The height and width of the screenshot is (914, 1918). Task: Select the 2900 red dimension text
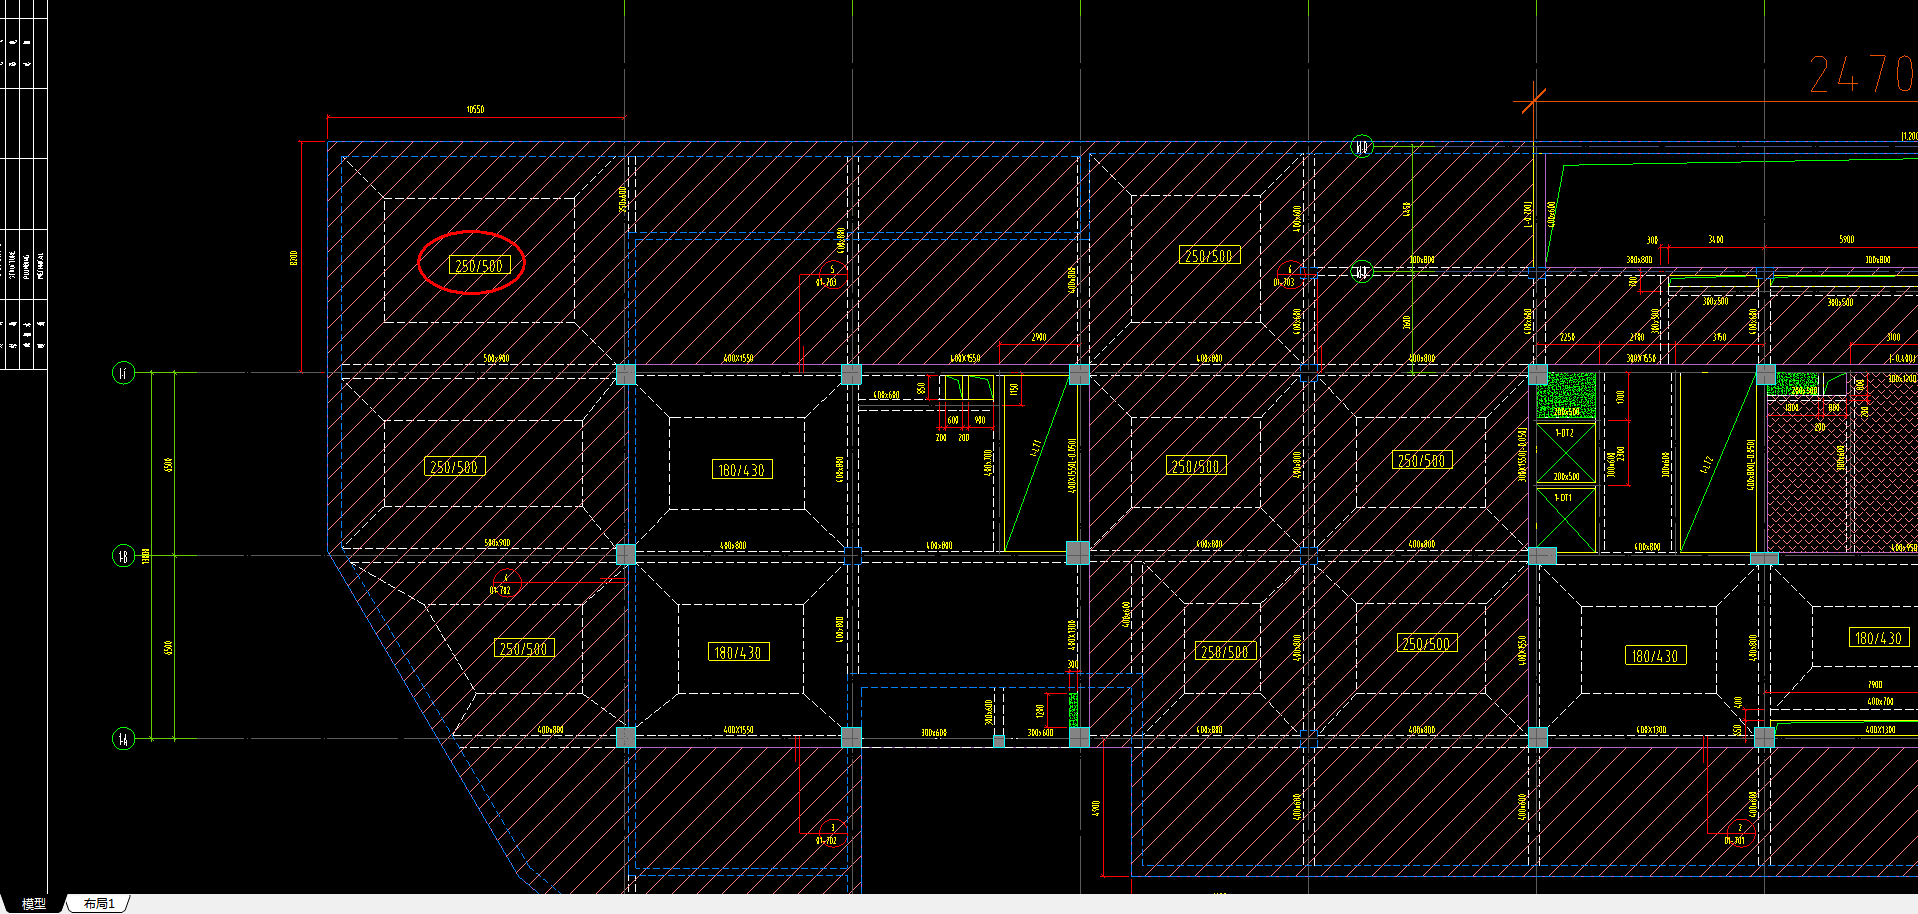tap(1039, 337)
